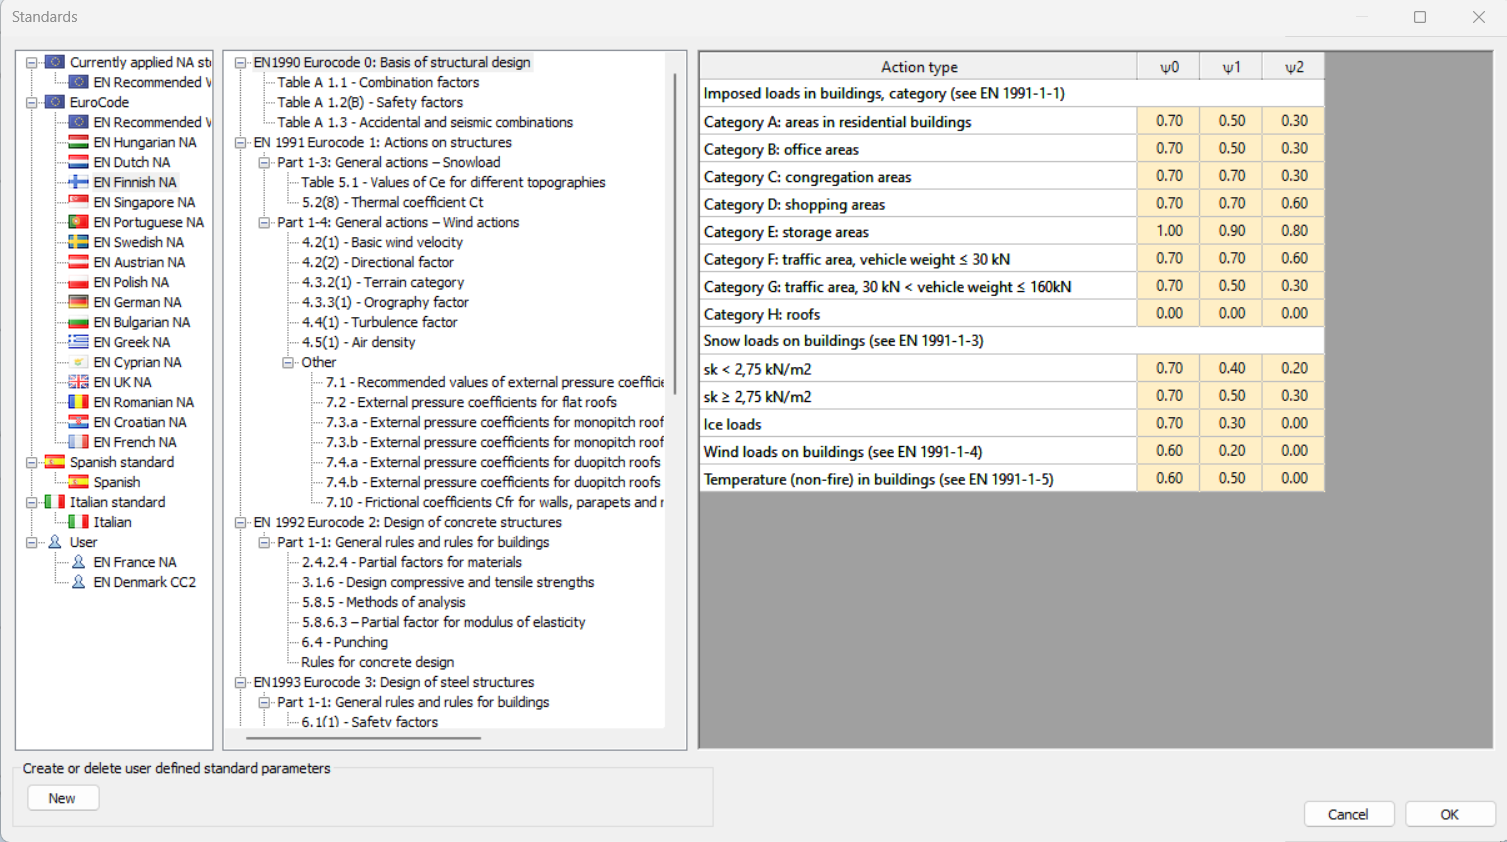
Task: Click the Singapore flag icon
Action: tap(78, 202)
